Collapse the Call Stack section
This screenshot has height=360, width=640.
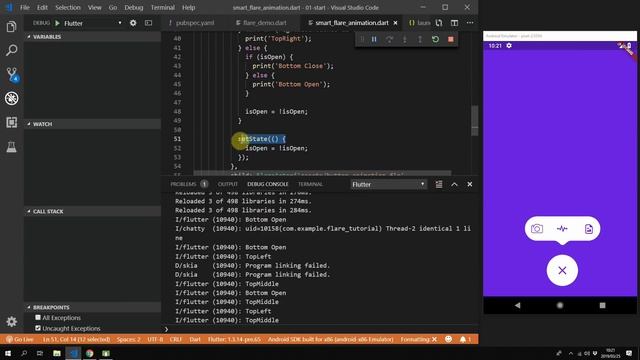click(92, 211)
